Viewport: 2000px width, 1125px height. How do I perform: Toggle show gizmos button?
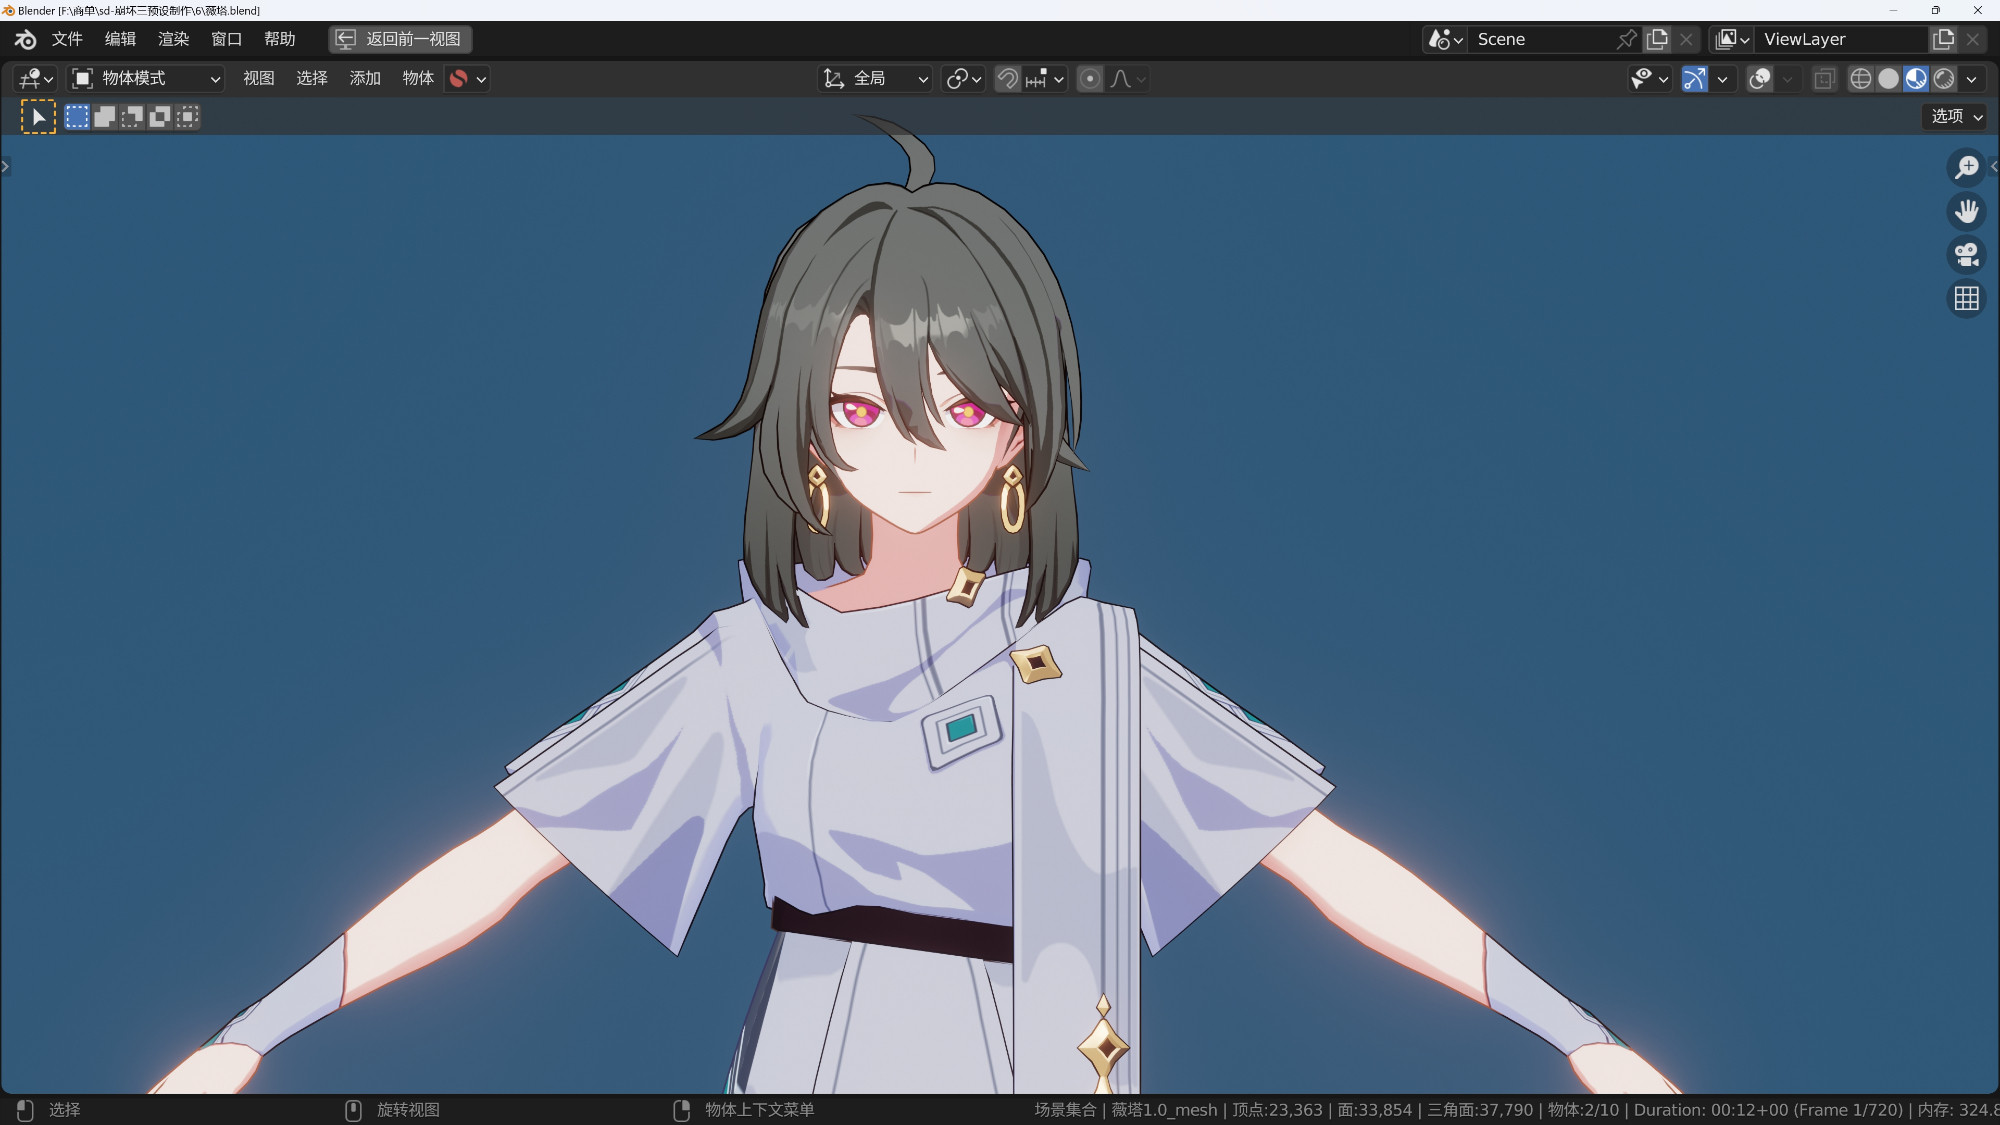1694,79
